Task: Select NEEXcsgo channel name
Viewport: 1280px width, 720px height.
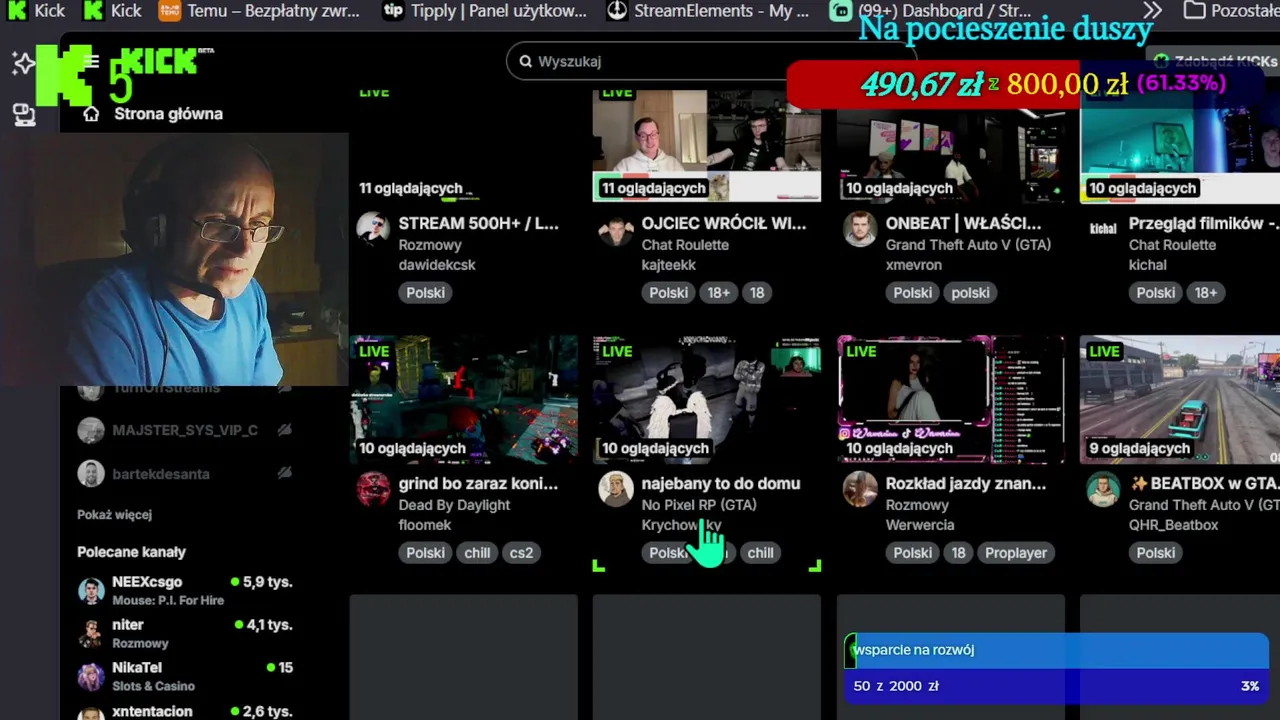Action: (x=147, y=582)
